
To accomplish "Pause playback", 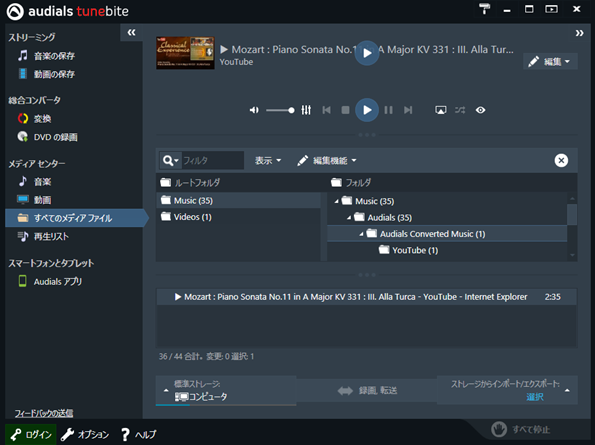I will (388, 110).
